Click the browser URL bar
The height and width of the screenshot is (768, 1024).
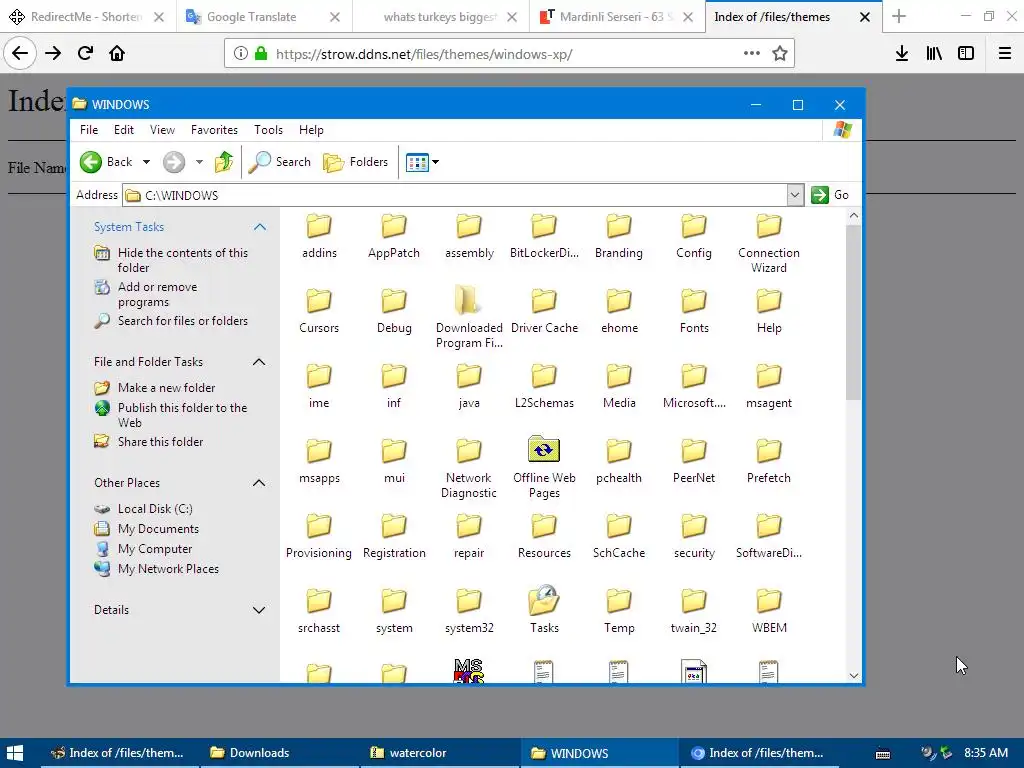tap(509, 54)
